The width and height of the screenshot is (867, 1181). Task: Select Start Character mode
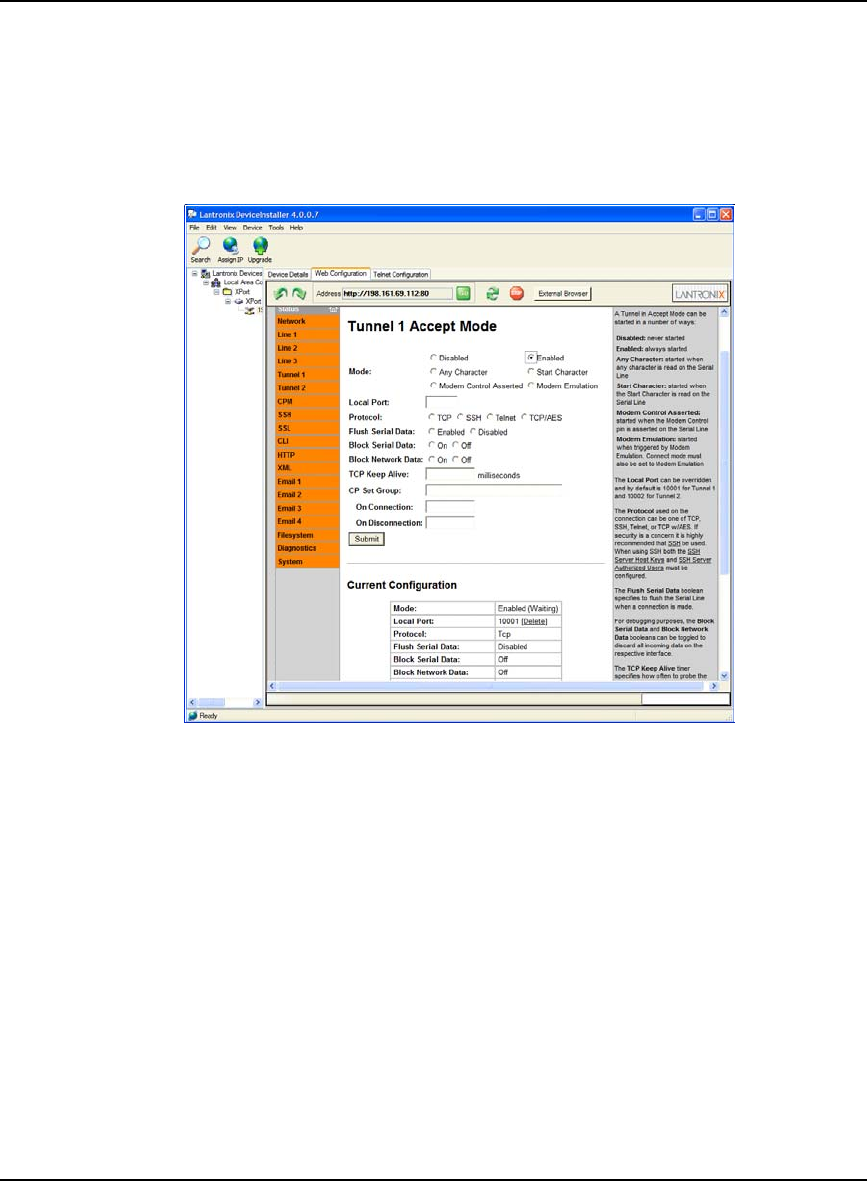point(531,371)
